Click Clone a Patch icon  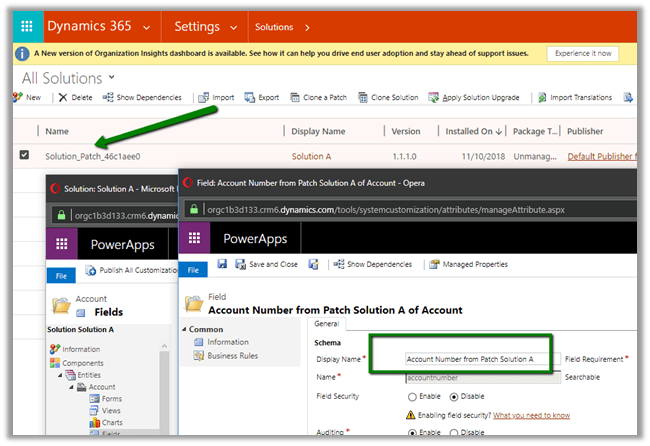(296, 98)
